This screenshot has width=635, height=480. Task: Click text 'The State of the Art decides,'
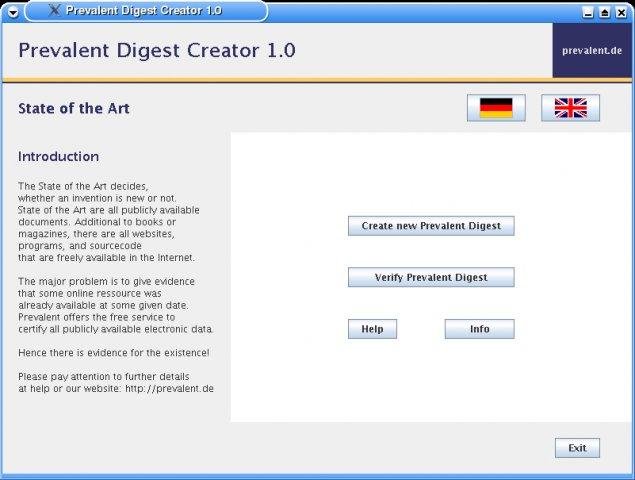(x=83, y=186)
